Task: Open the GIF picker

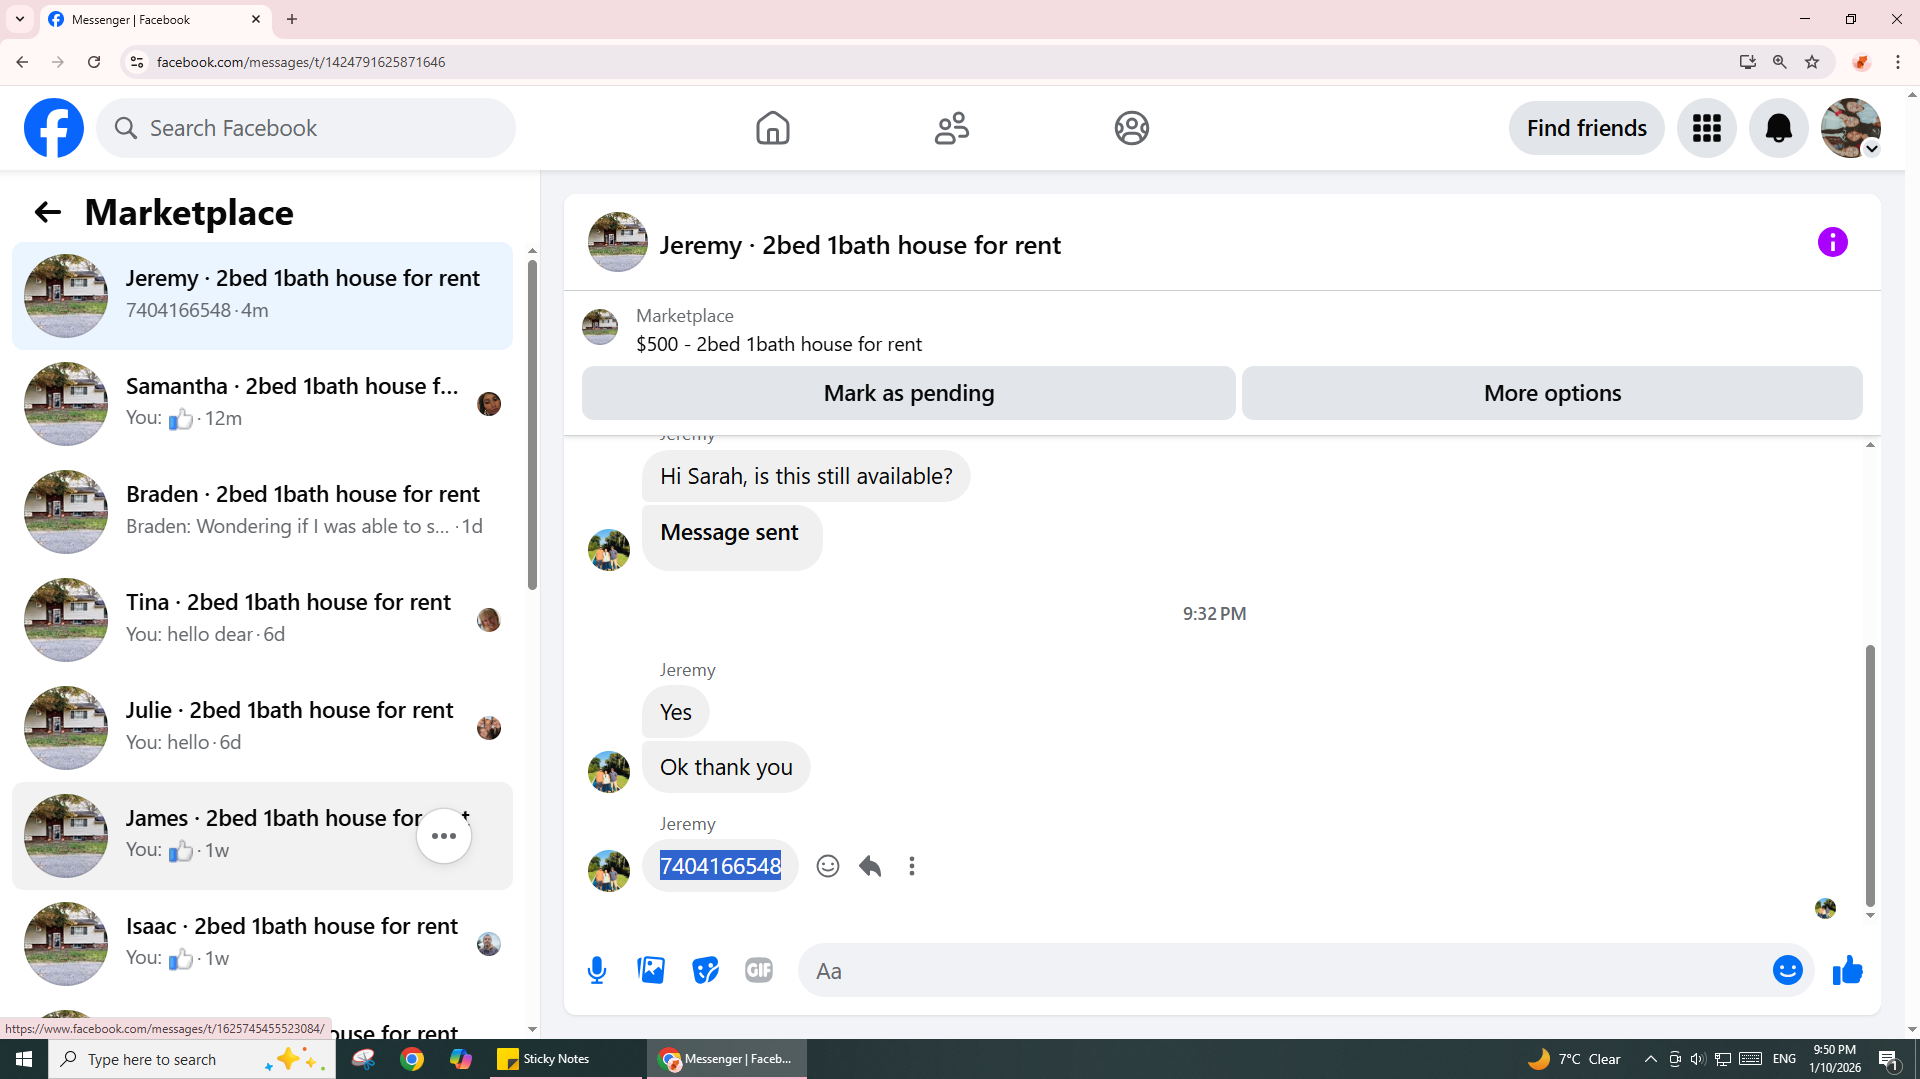Action: tap(759, 970)
